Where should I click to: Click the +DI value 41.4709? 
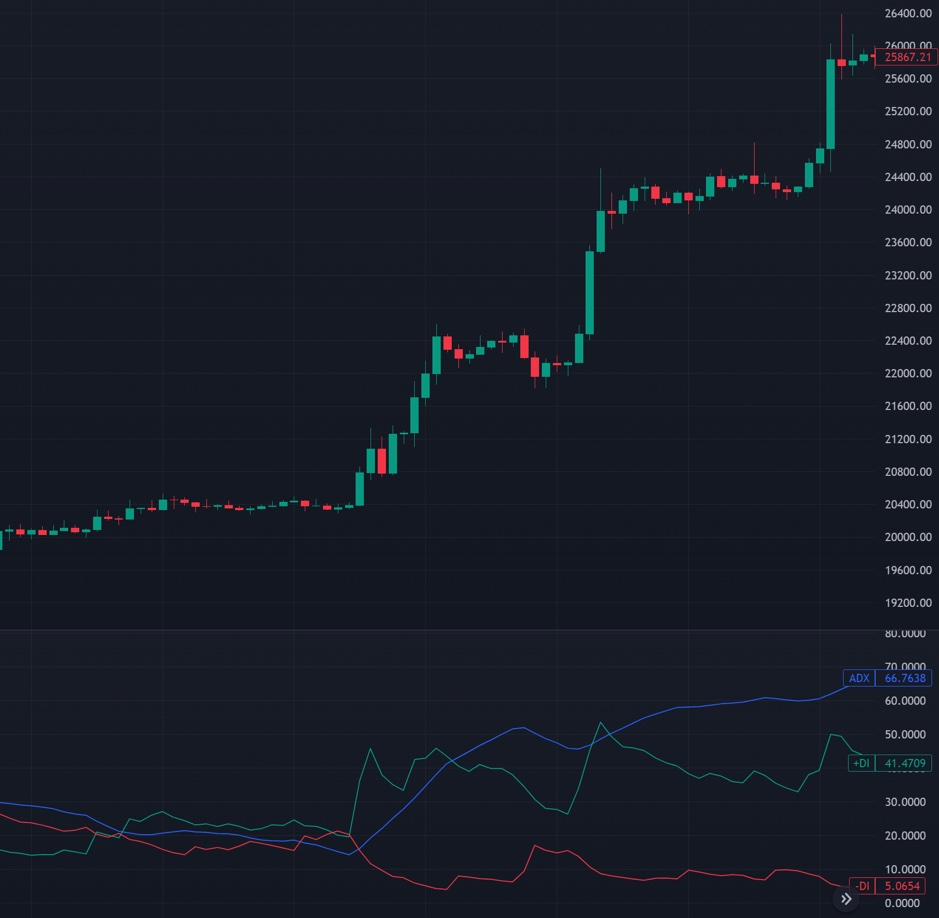click(904, 763)
